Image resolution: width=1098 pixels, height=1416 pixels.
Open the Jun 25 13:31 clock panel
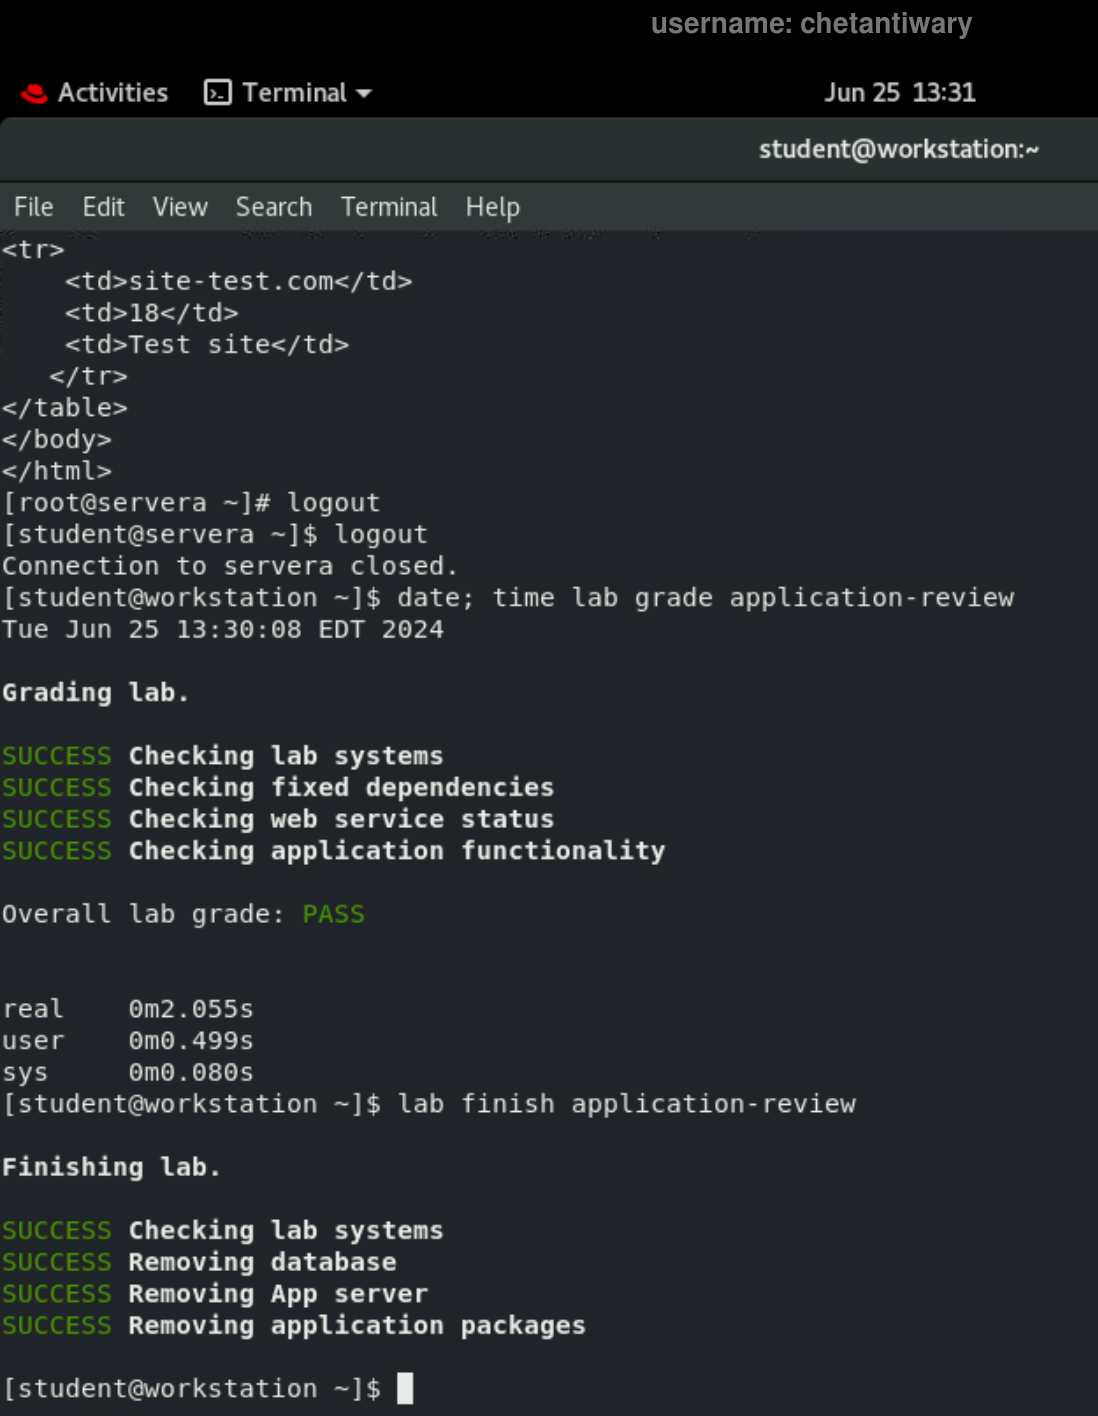[899, 93]
